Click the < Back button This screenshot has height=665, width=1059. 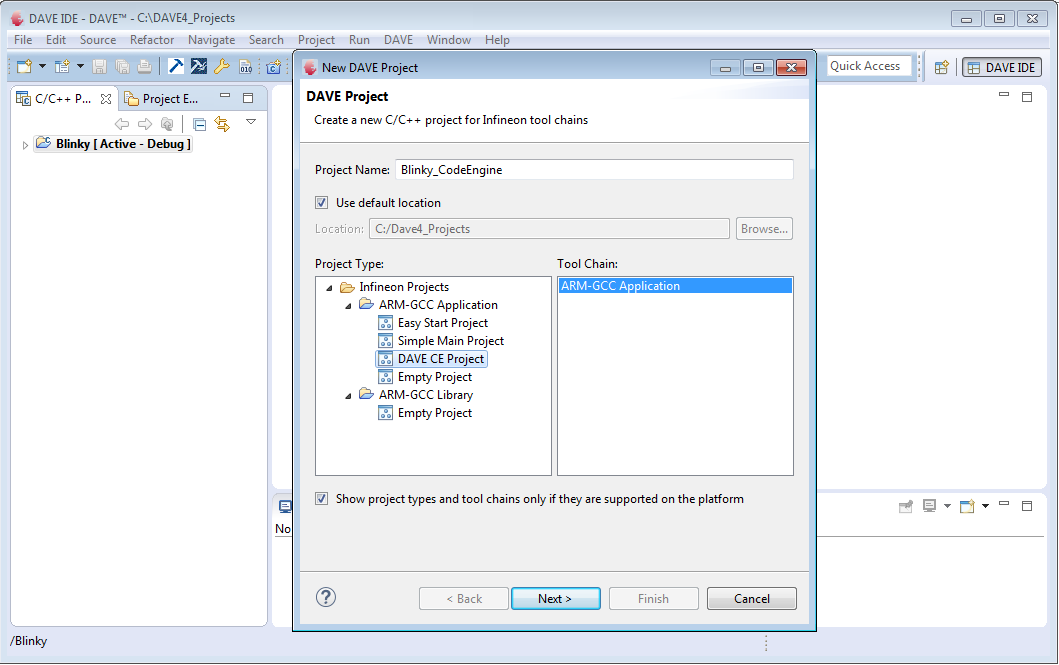(x=463, y=599)
